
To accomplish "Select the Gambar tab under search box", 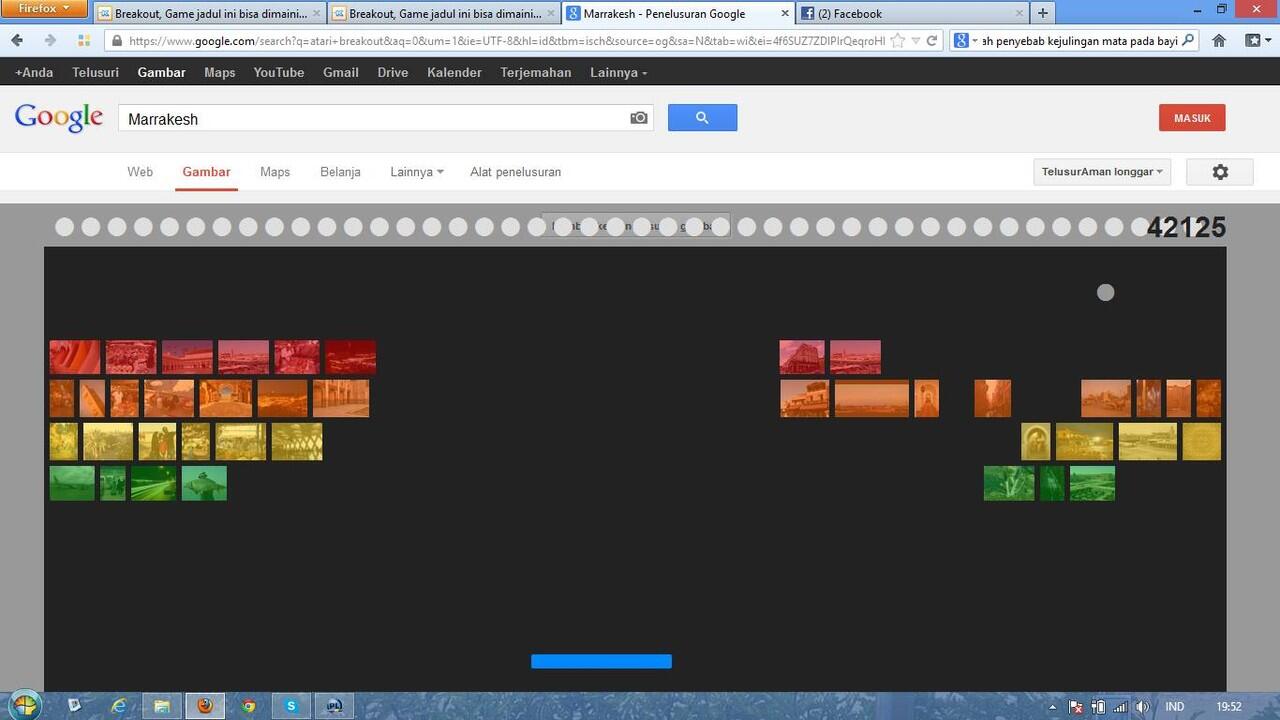I will pyautogui.click(x=206, y=172).
